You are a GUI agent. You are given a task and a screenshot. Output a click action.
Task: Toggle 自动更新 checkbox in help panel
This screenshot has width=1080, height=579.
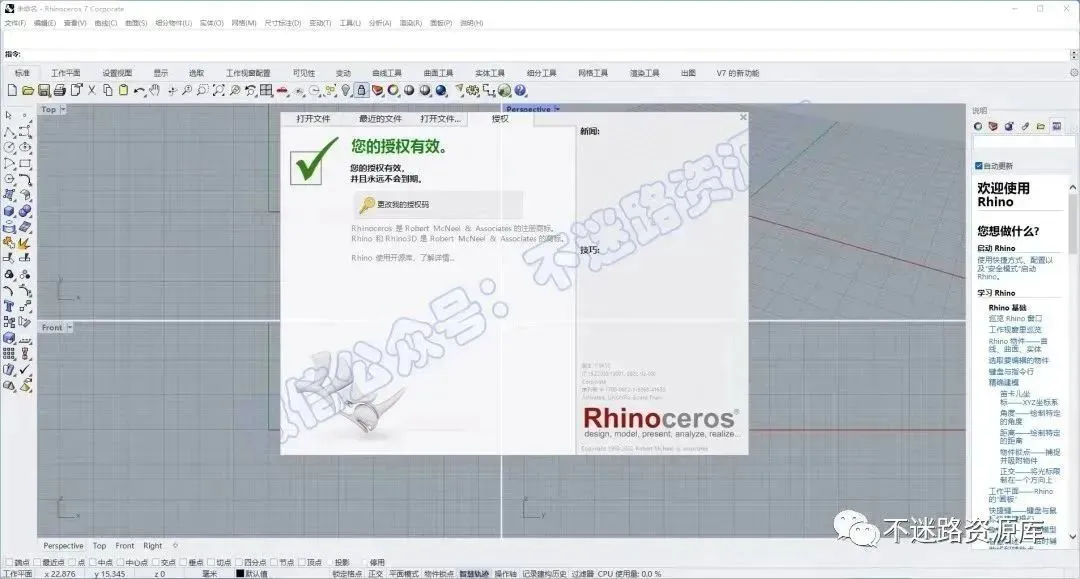[979, 166]
